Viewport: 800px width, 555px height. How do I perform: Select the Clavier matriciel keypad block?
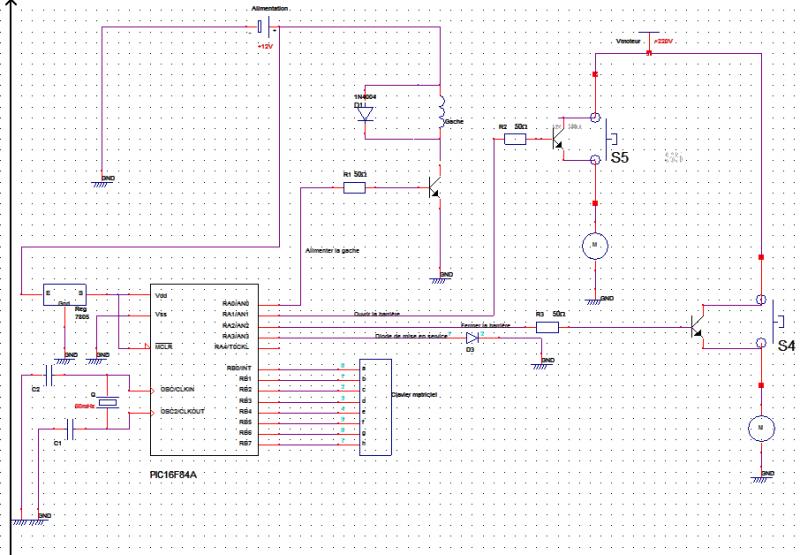click(x=376, y=407)
